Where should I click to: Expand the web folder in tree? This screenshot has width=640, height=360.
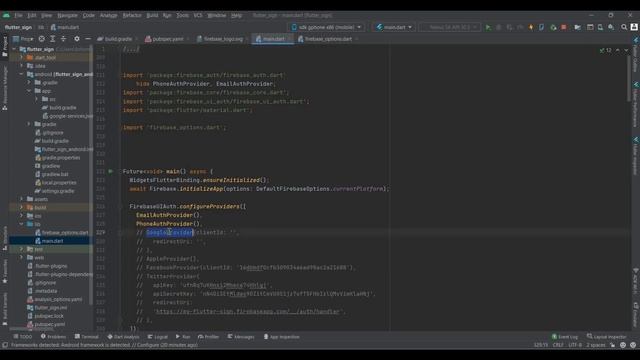[22, 258]
